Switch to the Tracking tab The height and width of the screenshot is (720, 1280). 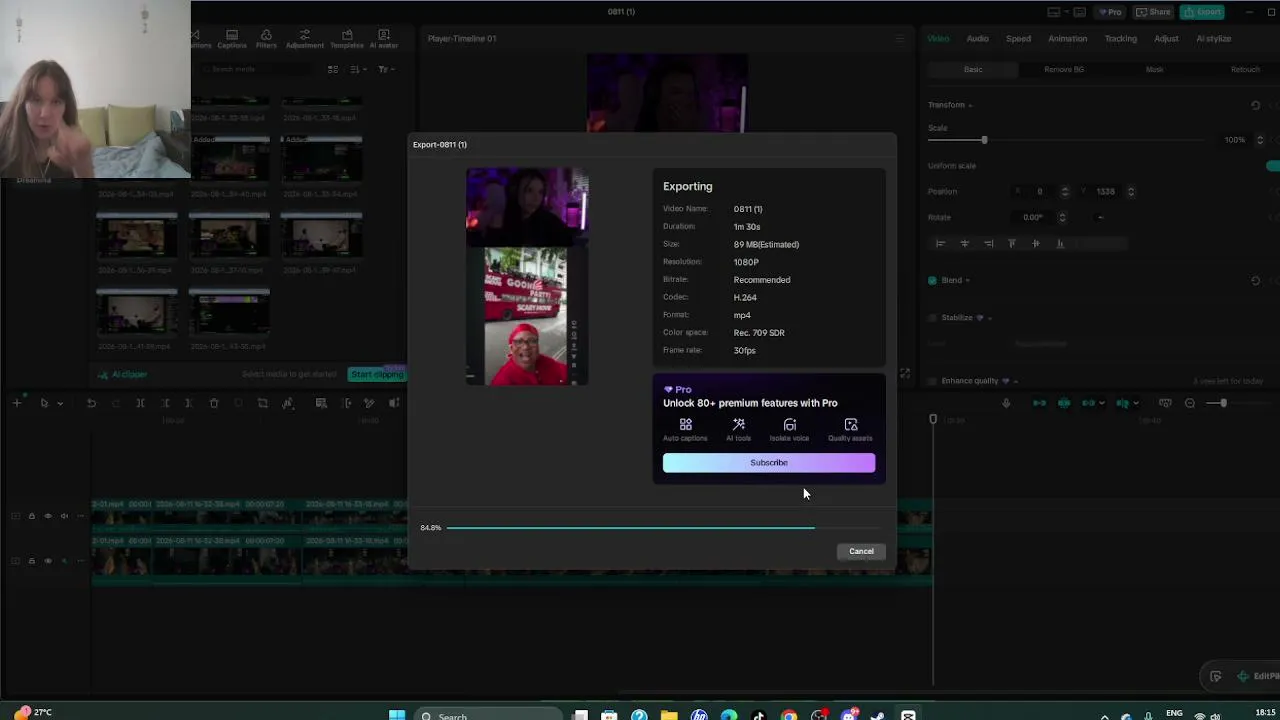pyautogui.click(x=1120, y=39)
